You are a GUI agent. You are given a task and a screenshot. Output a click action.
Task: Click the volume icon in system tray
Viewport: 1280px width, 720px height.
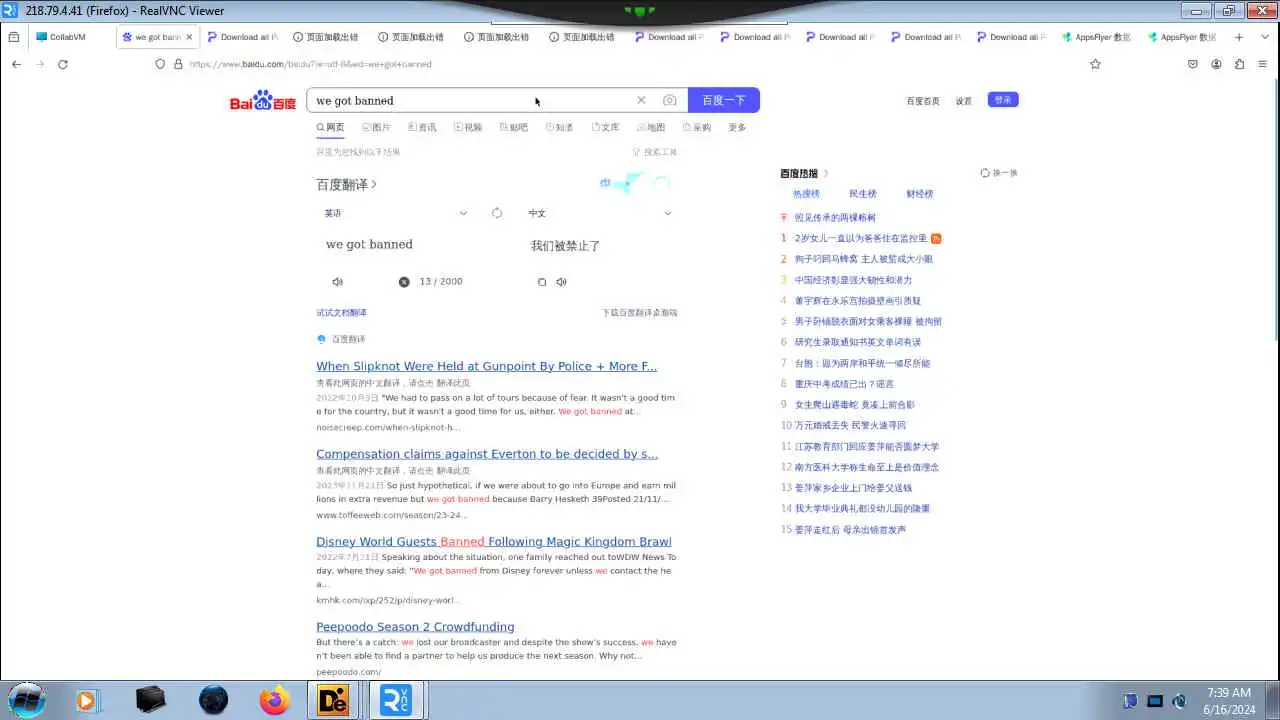click(x=1179, y=701)
